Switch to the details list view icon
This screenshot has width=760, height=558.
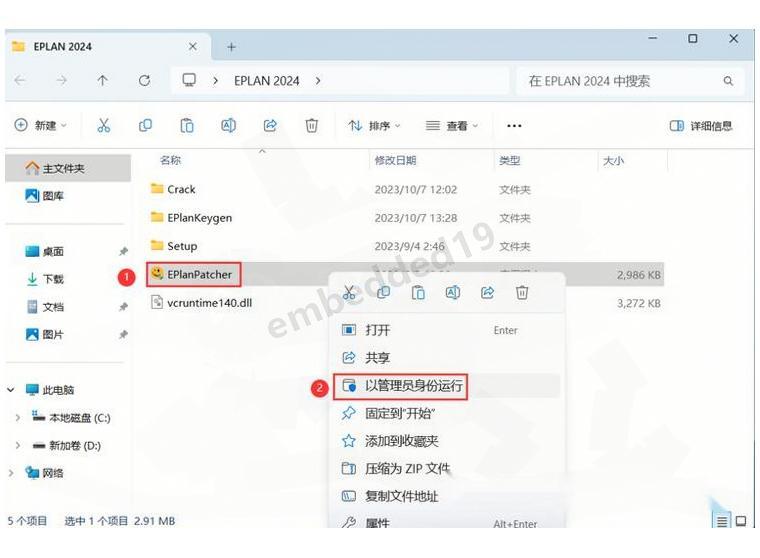722,521
